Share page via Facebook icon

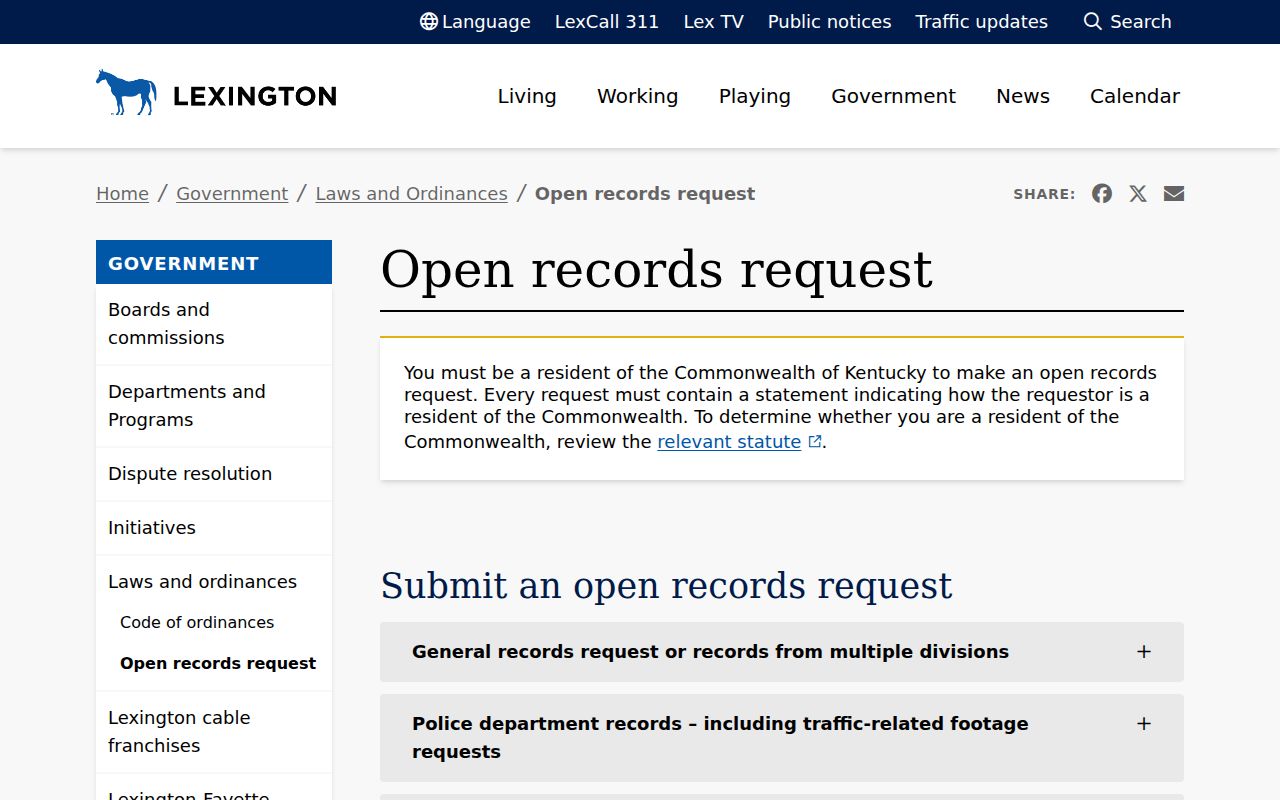(1102, 194)
